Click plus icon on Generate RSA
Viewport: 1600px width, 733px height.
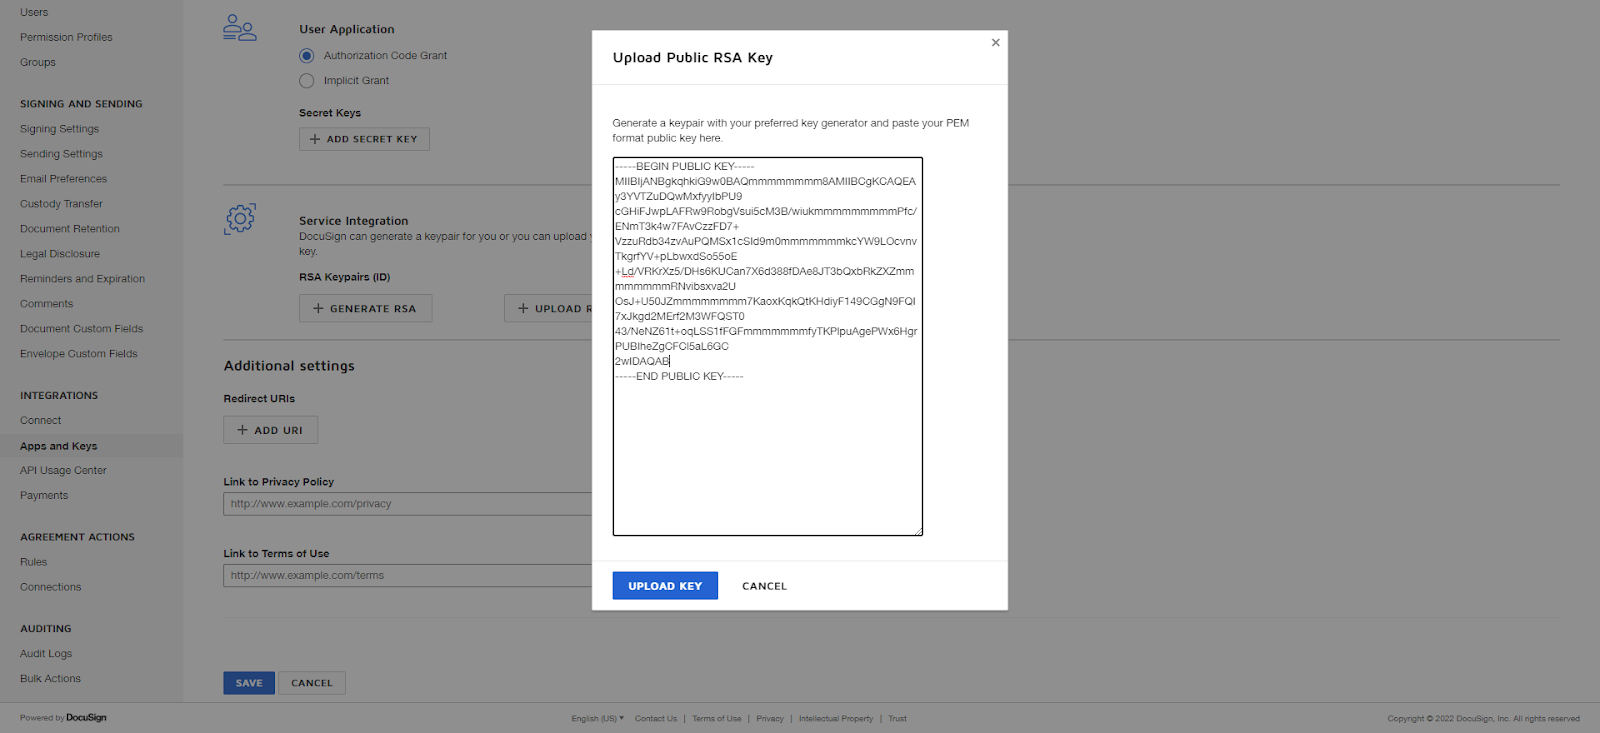click(318, 309)
